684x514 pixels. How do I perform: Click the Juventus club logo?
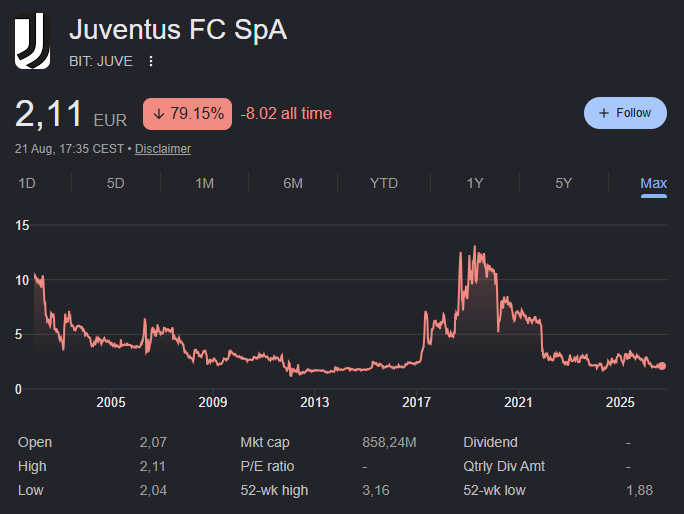pyautogui.click(x=32, y=41)
